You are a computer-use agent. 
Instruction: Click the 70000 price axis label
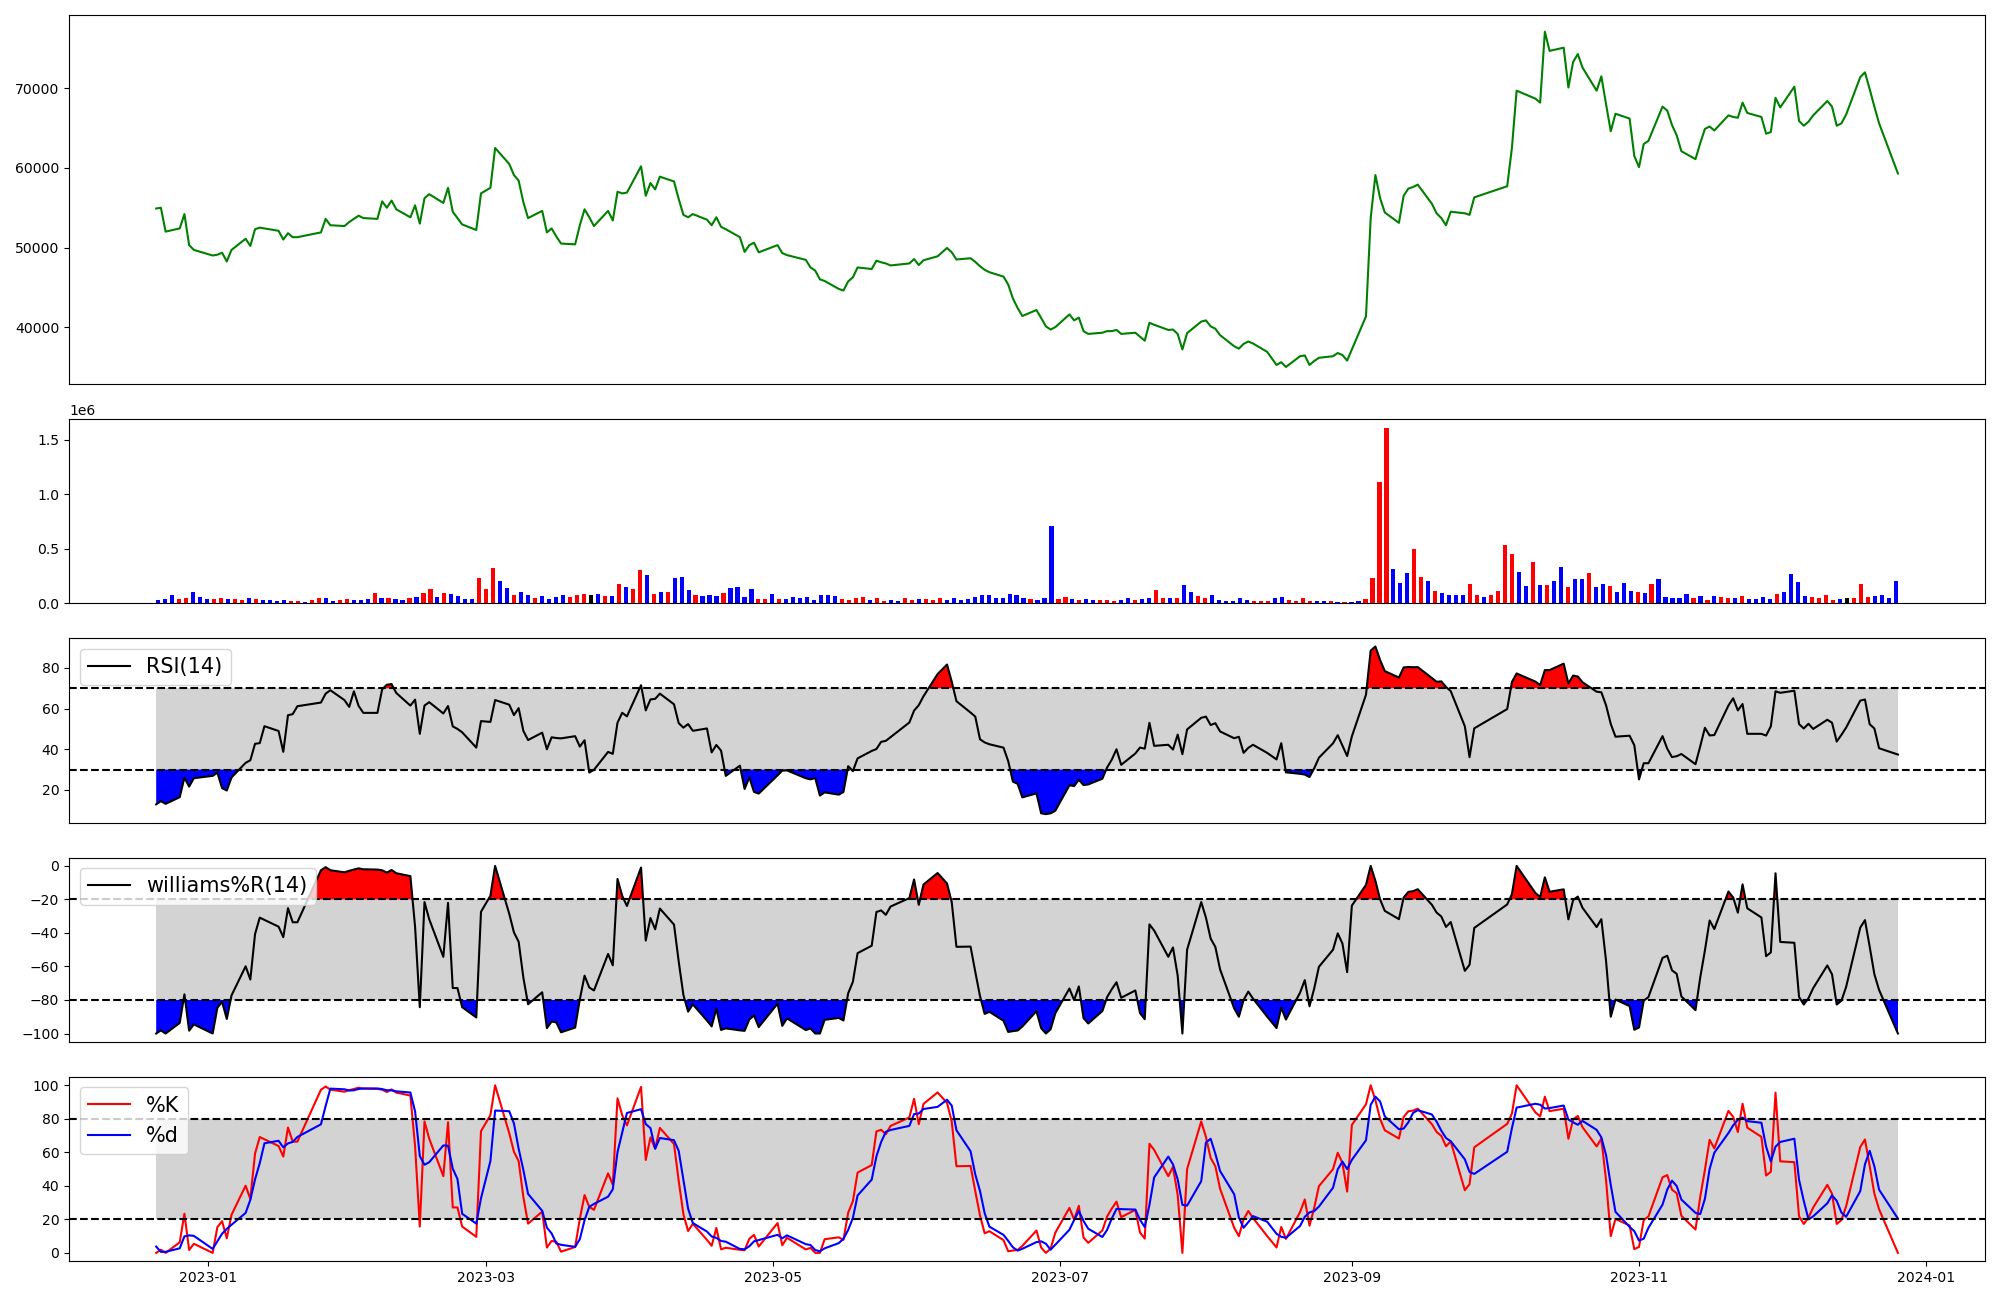click(36, 89)
